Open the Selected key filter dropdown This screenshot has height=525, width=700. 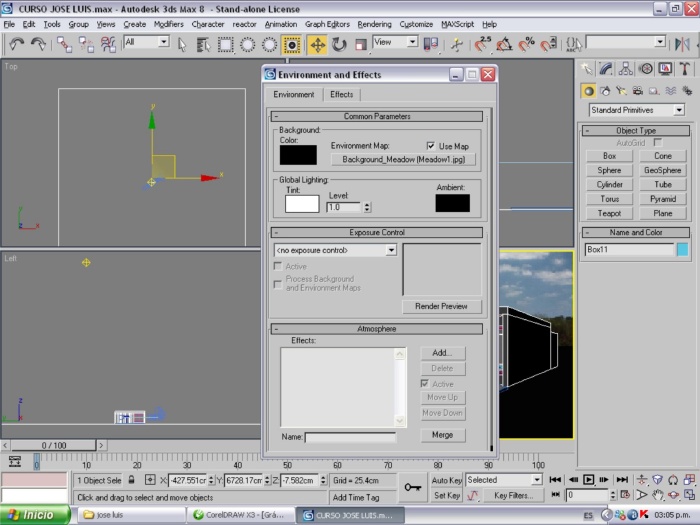coord(537,480)
